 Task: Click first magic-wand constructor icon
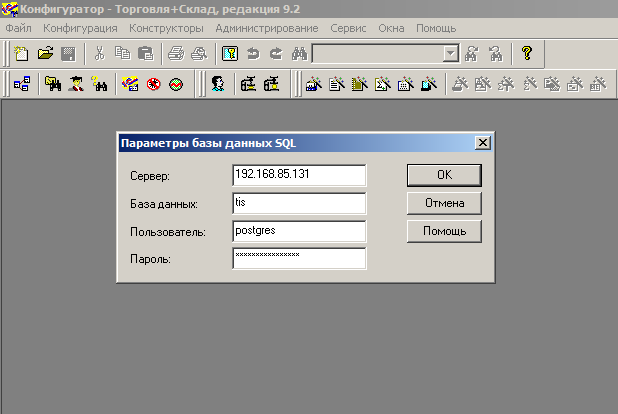(314, 84)
